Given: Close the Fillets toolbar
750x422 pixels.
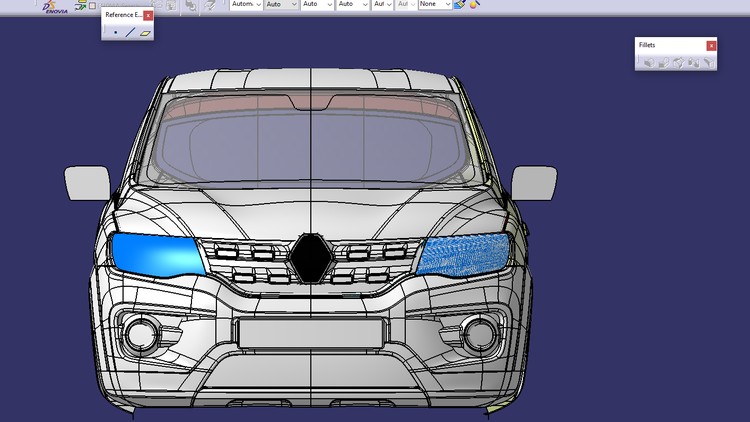Looking at the screenshot, I should tap(711, 45).
